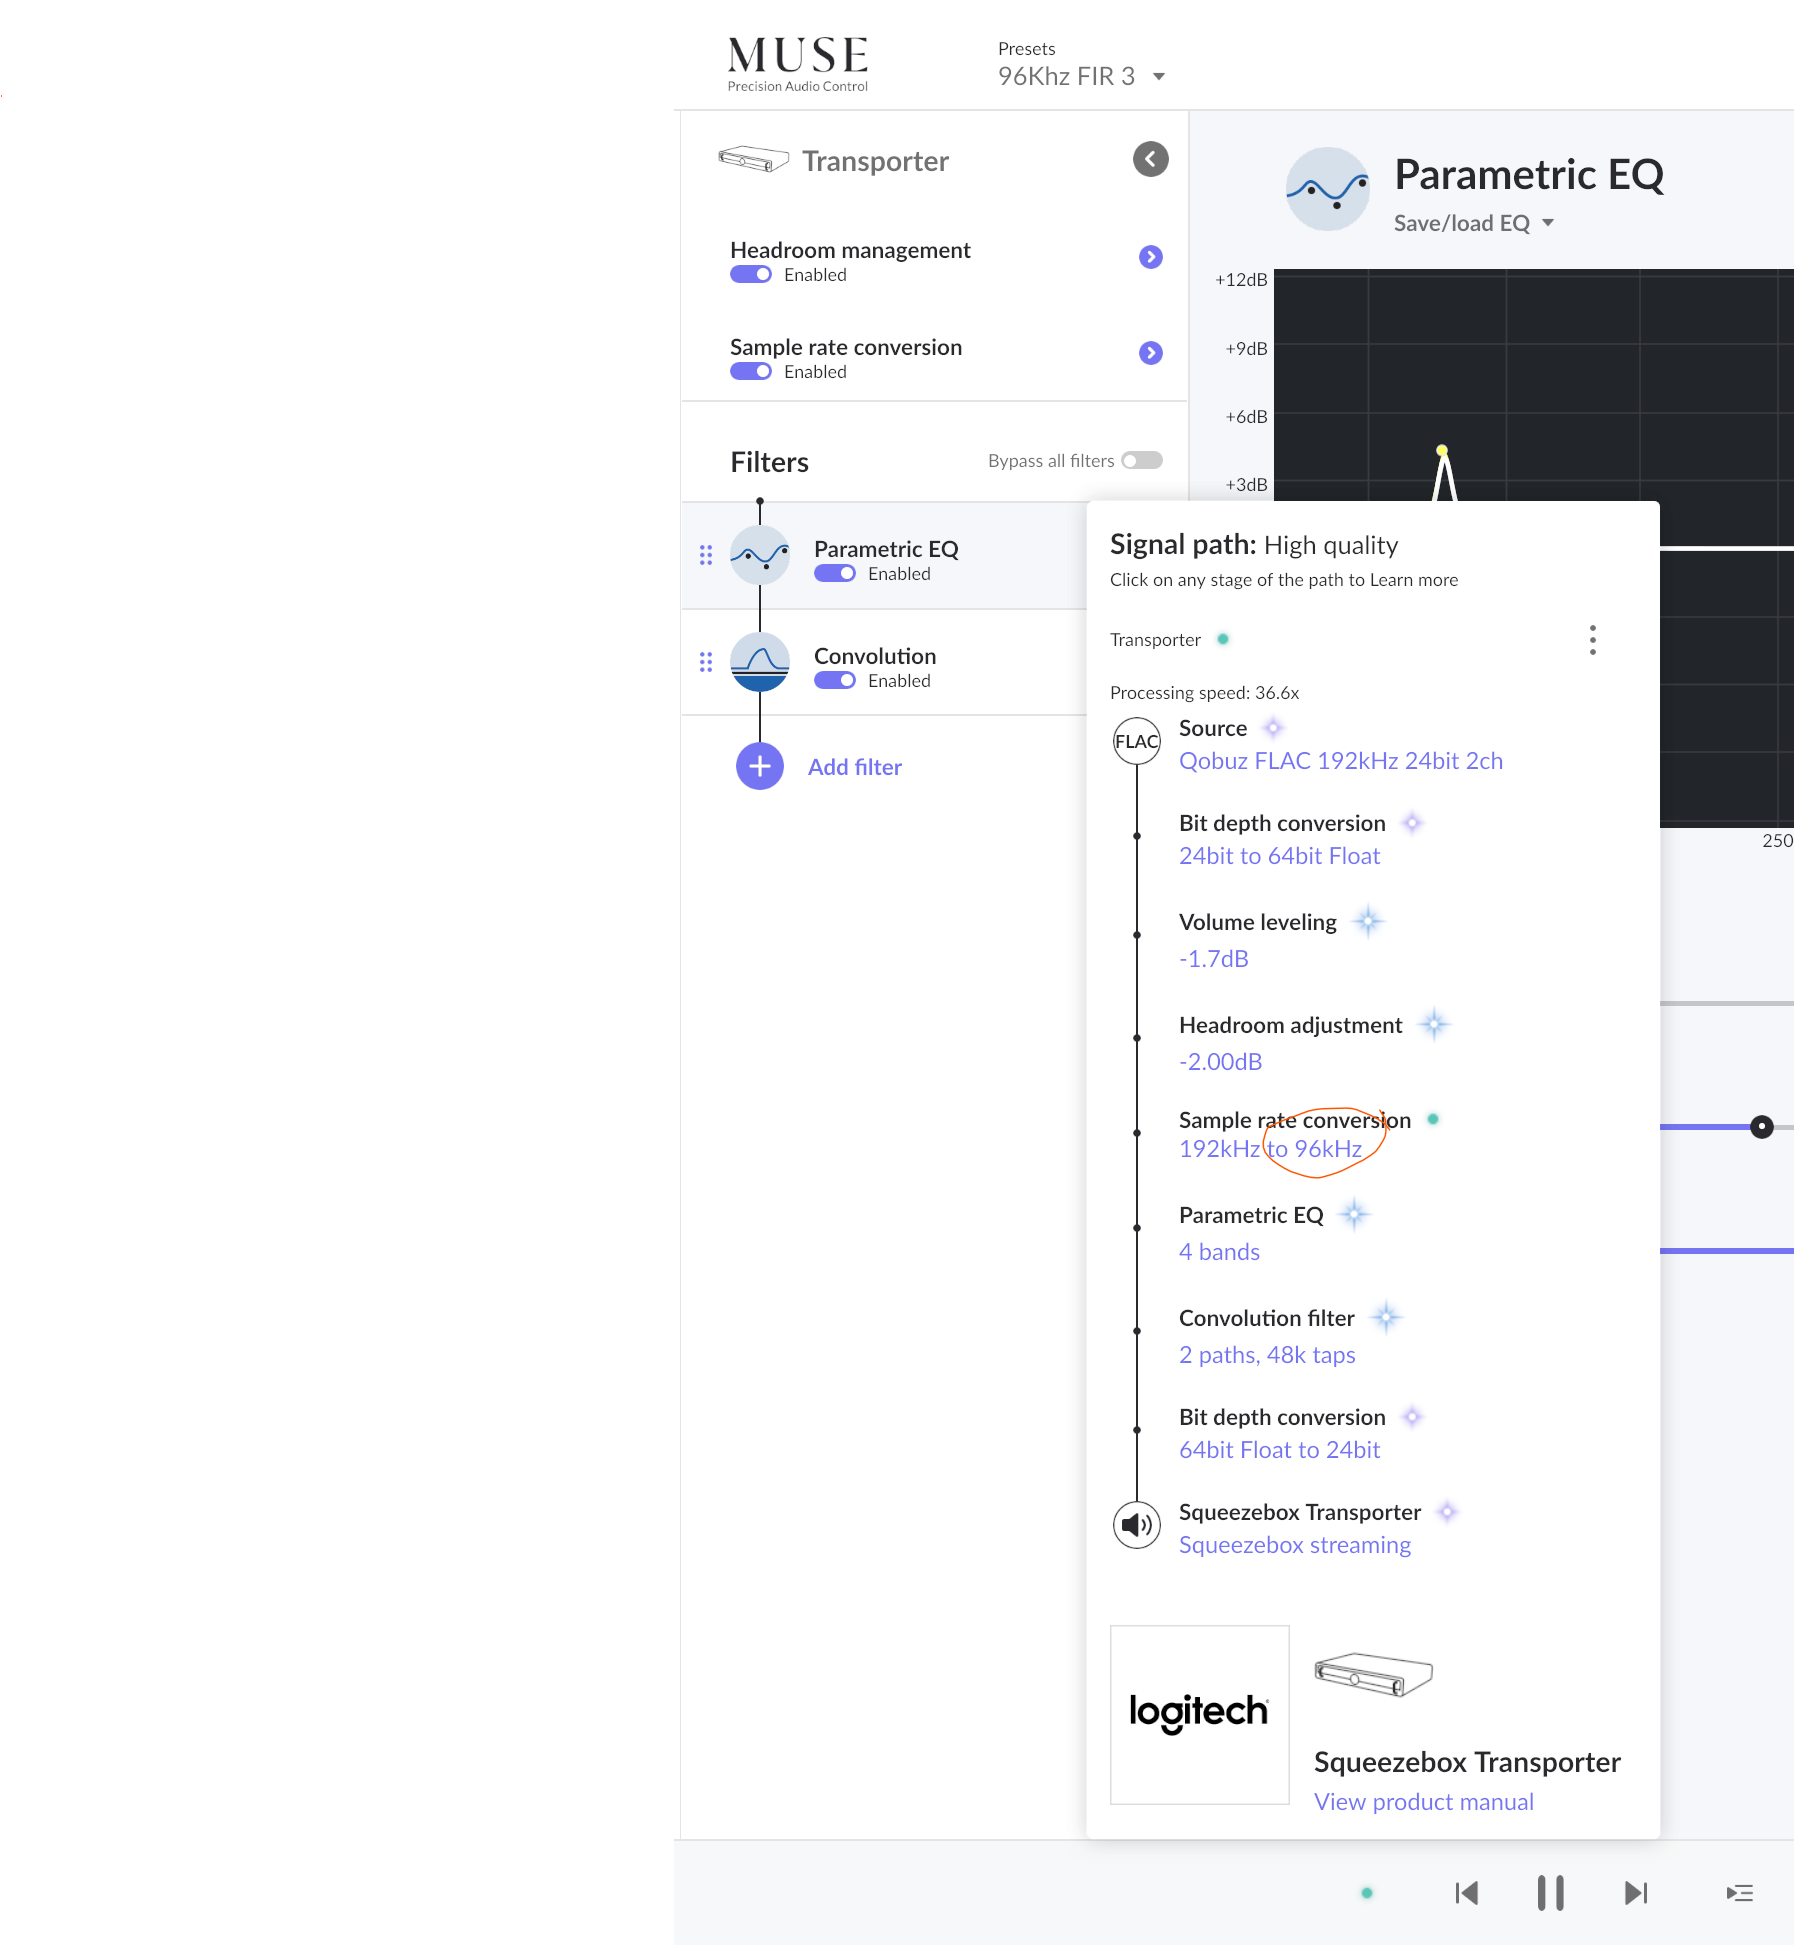Image resolution: width=1794 pixels, height=1945 pixels.
Task: Click 192kHz to 96kHz conversion link
Action: [x=1270, y=1149]
